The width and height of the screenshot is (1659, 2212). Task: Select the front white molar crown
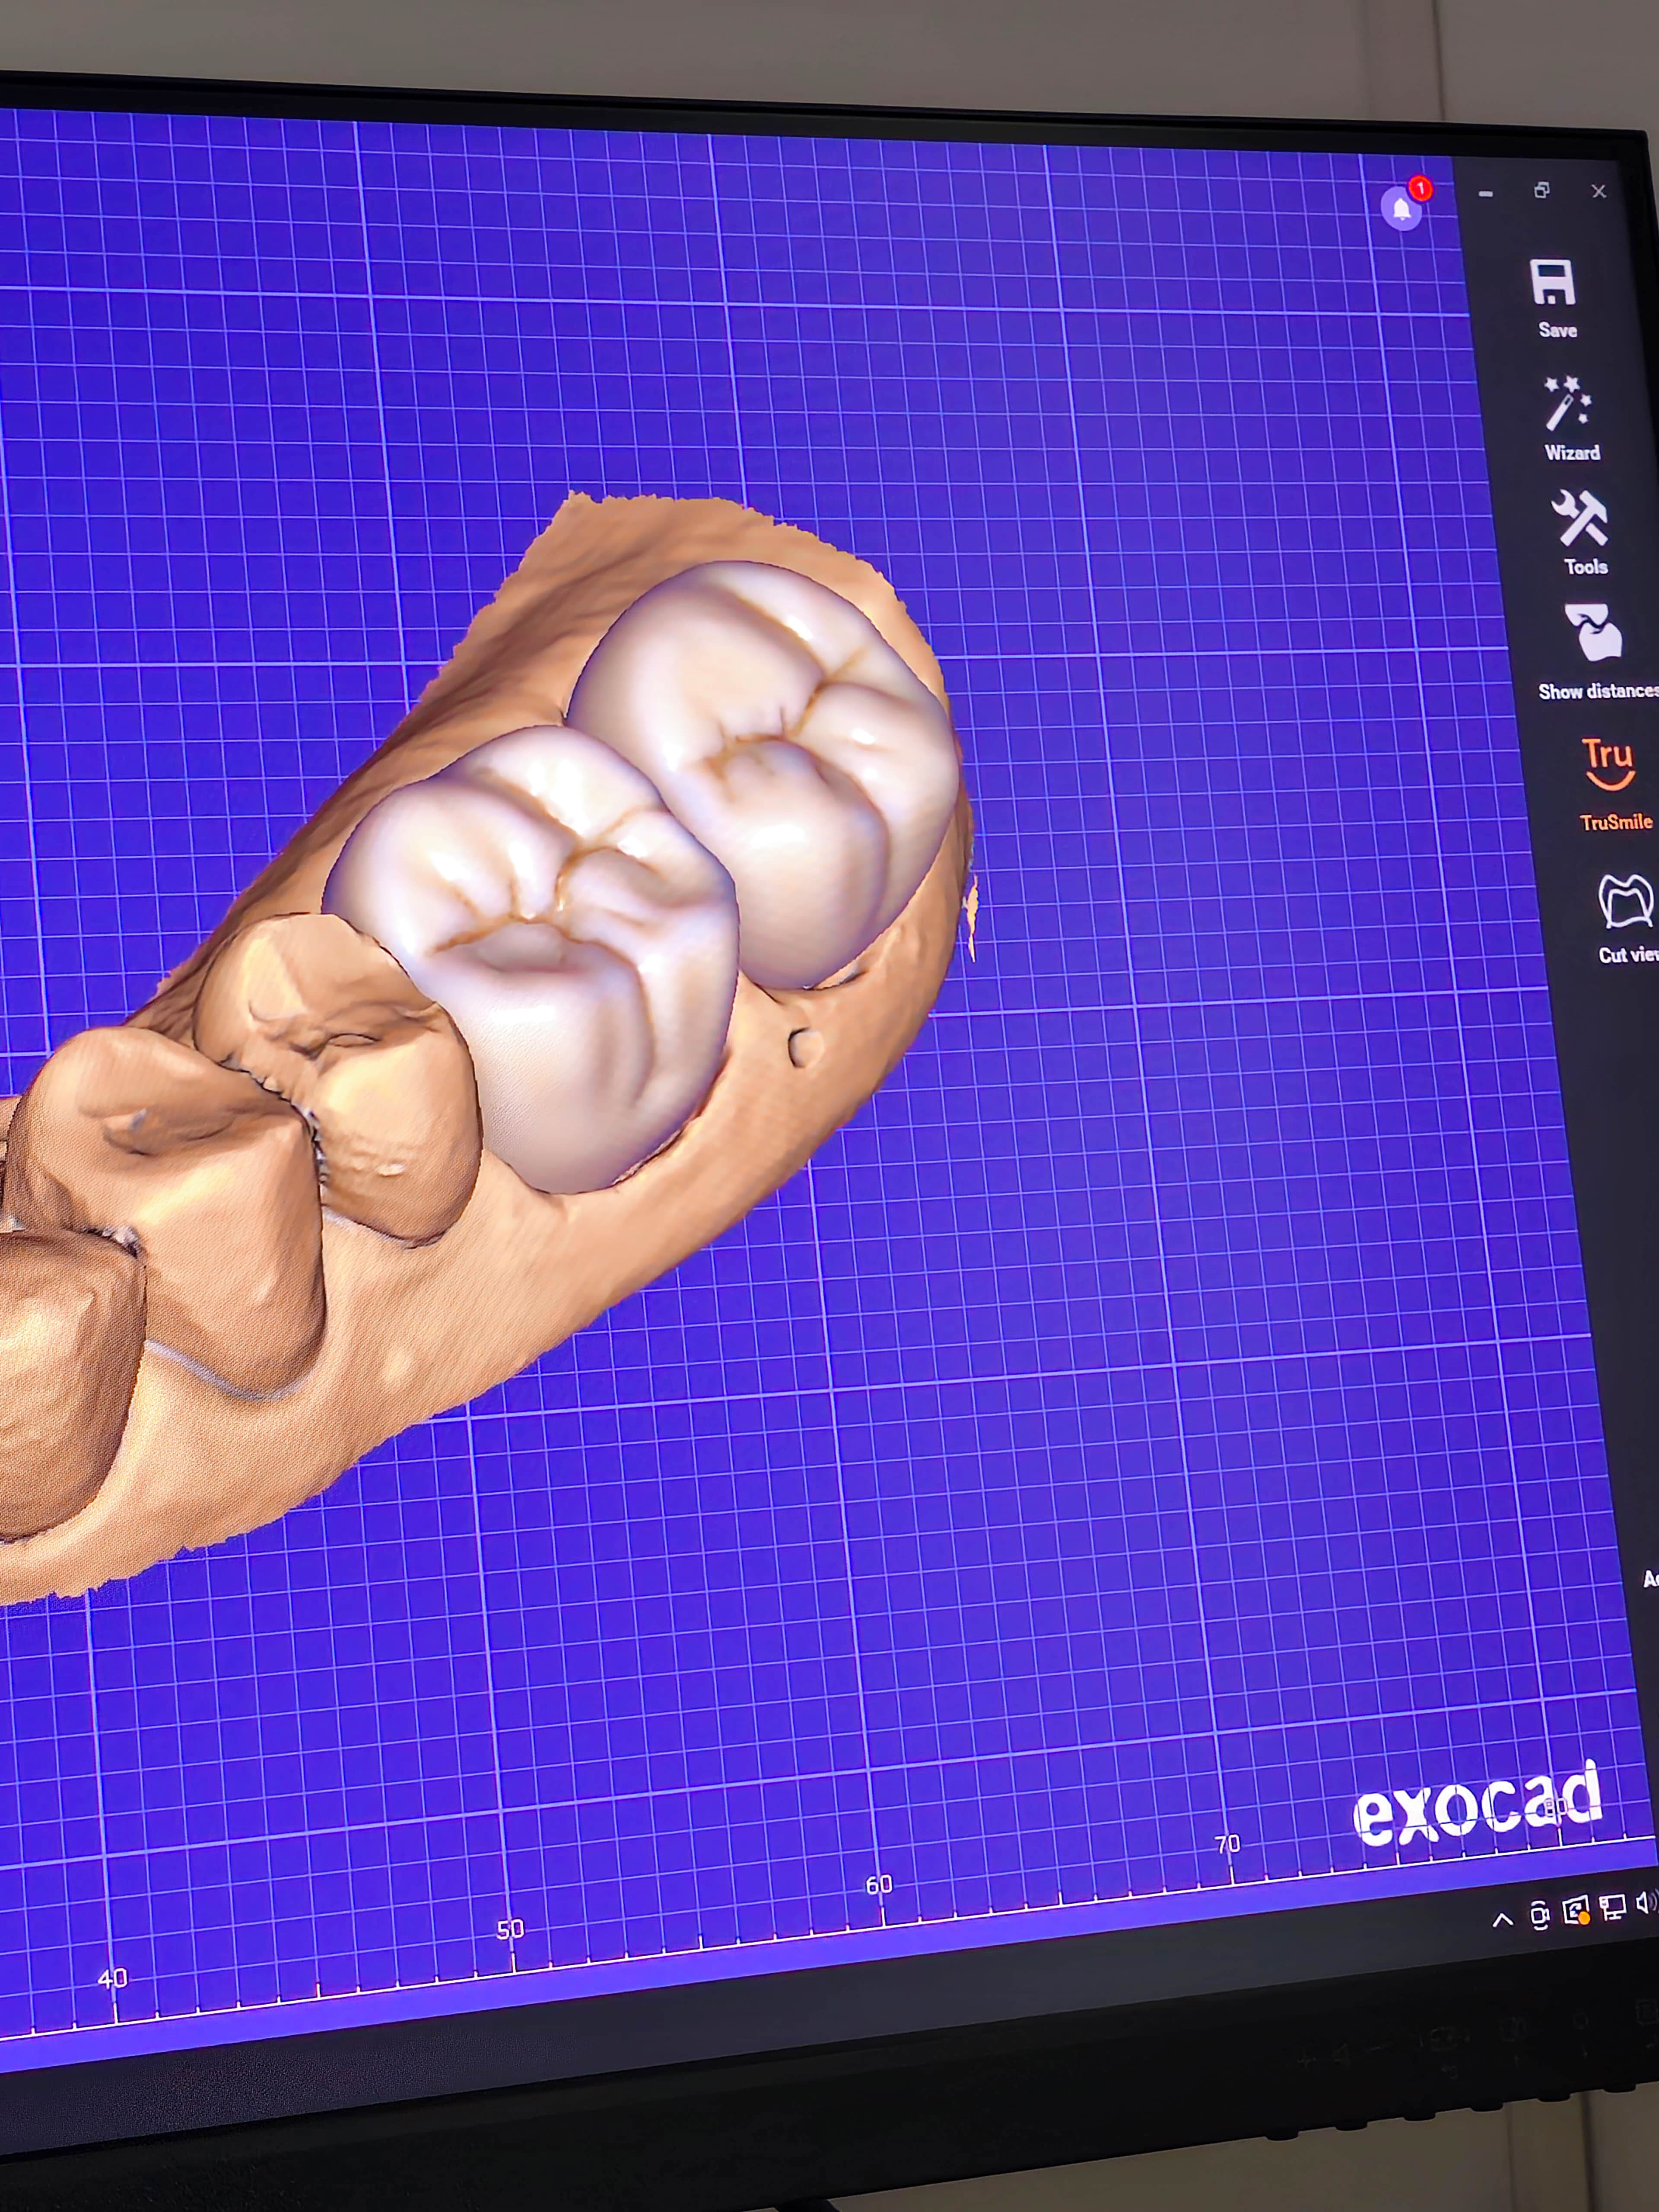(x=545, y=940)
